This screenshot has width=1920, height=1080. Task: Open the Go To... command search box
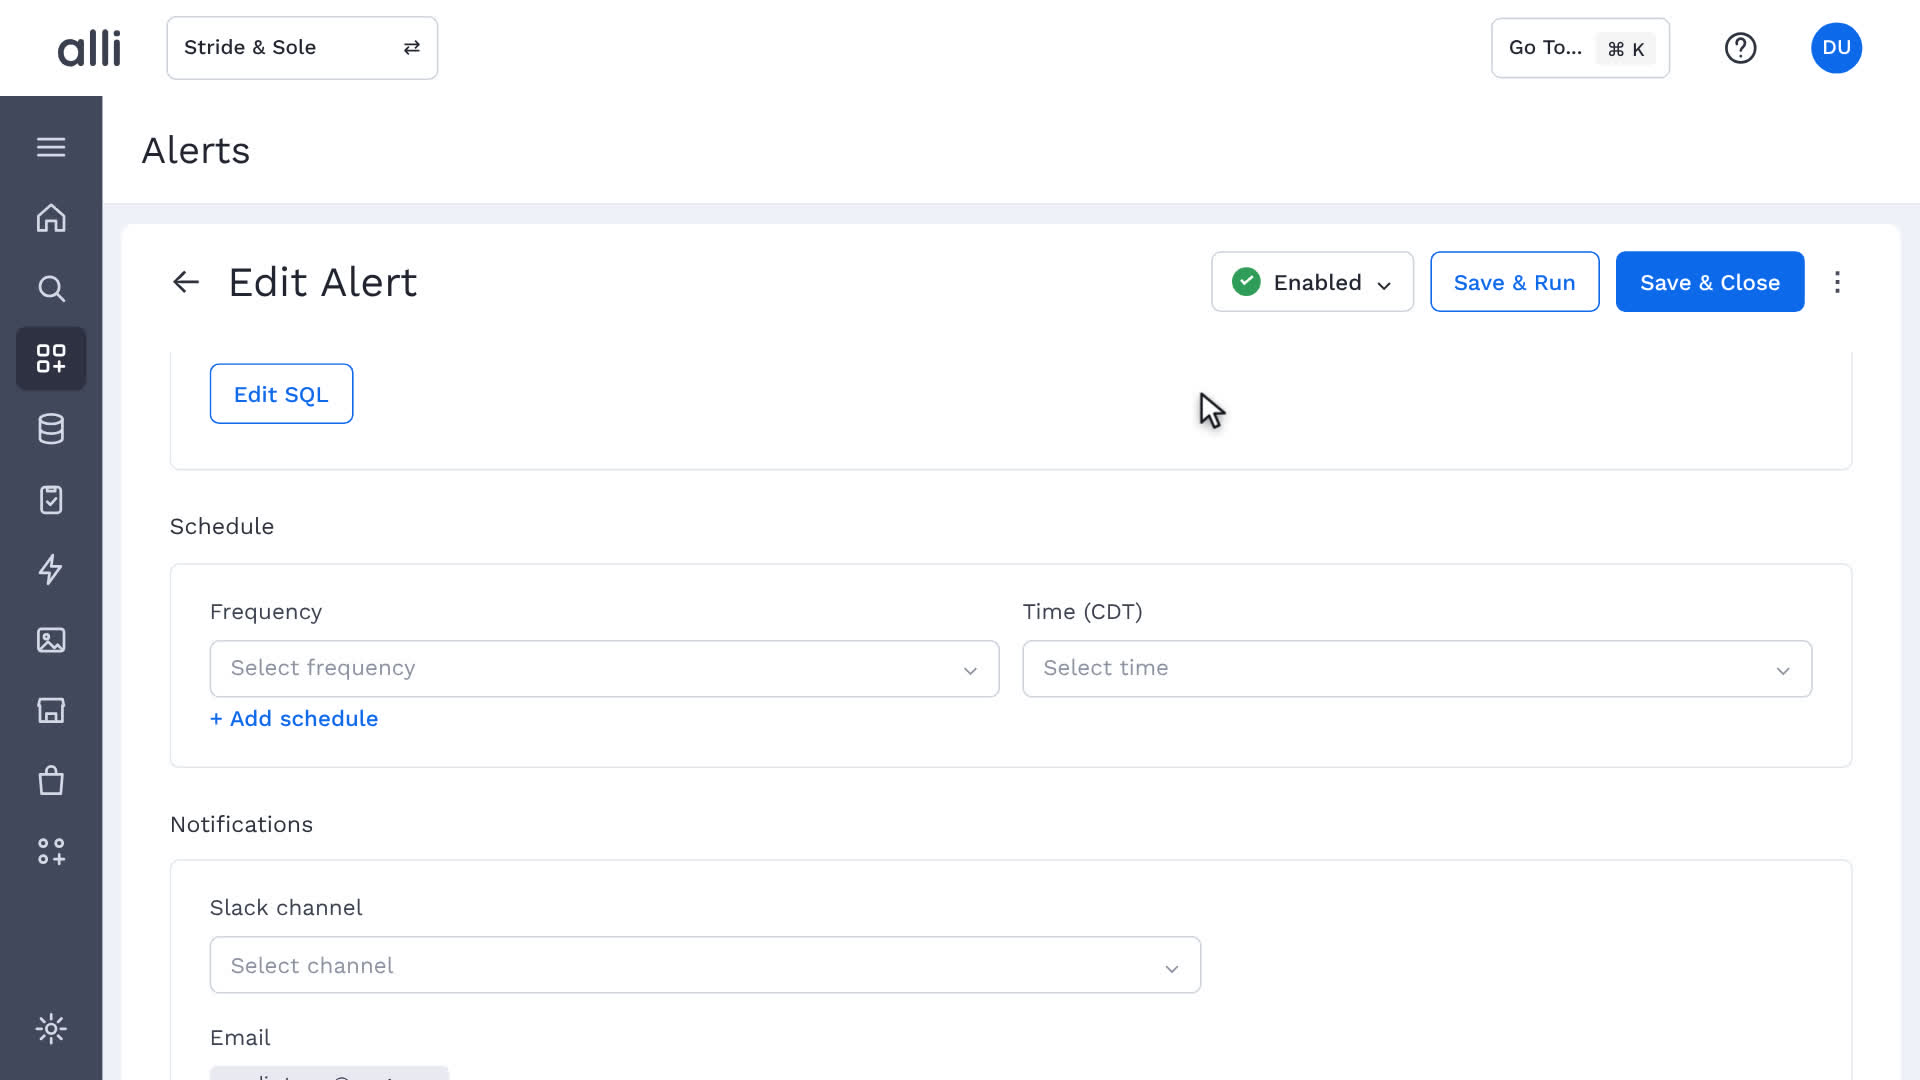pyautogui.click(x=1580, y=48)
